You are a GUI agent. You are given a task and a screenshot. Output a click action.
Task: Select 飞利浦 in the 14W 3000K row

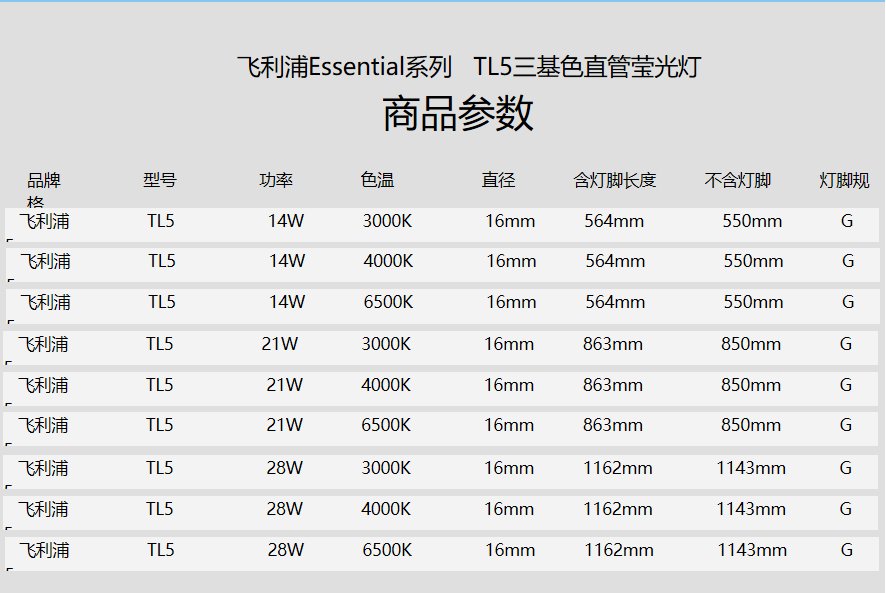tap(45, 221)
